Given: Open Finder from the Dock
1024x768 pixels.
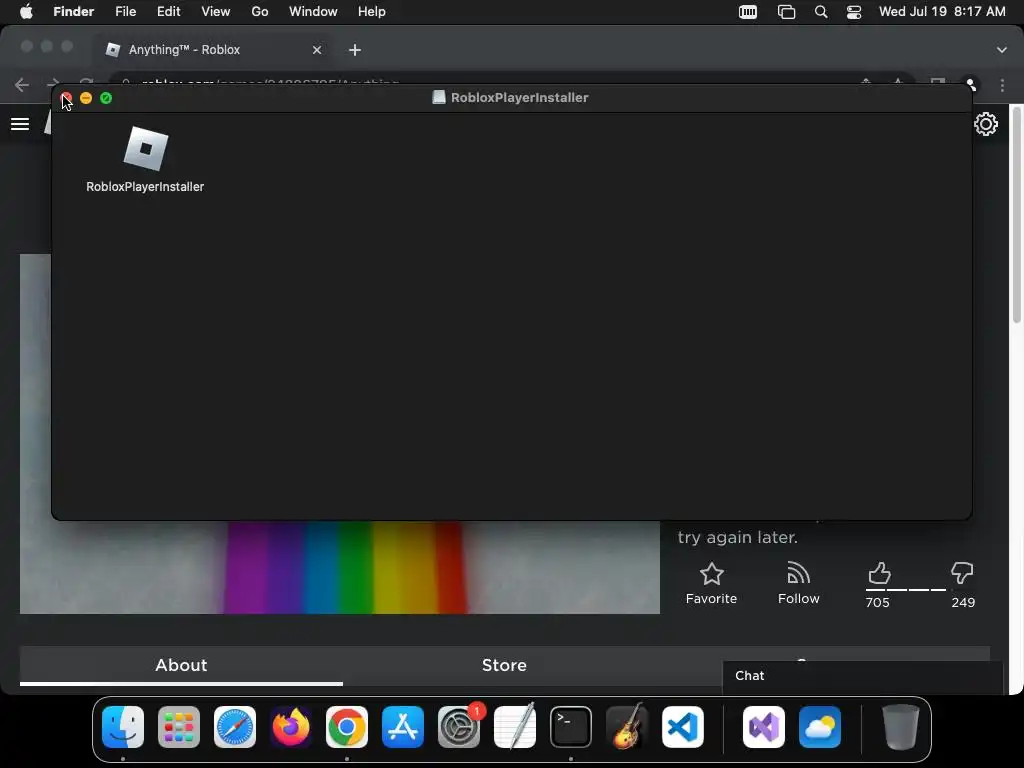Looking at the screenshot, I should pyautogui.click(x=123, y=727).
